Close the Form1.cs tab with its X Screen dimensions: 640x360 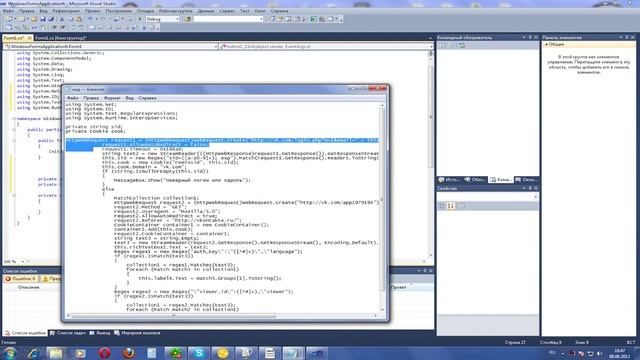(29, 38)
